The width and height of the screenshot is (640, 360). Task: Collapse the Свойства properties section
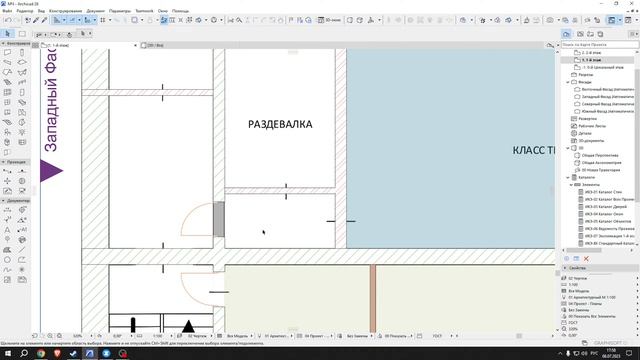[x=565, y=268]
